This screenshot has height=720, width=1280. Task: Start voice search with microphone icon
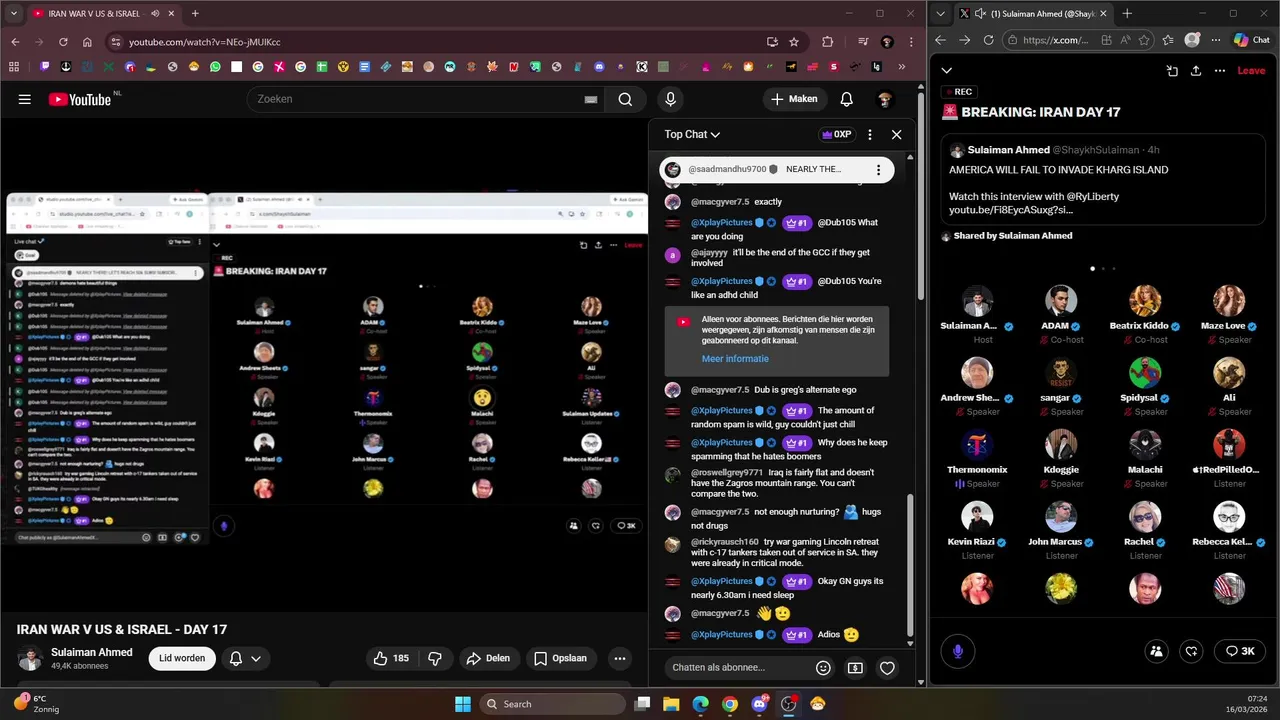pos(670,99)
